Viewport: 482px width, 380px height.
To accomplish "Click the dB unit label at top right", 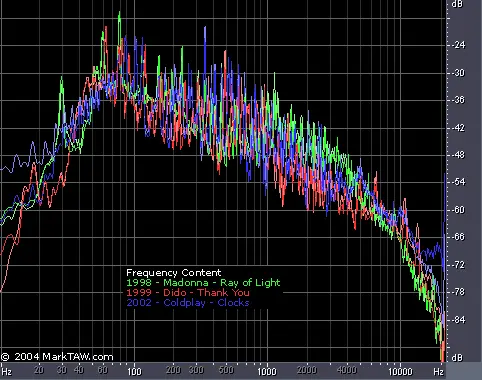I will click(x=457, y=4).
